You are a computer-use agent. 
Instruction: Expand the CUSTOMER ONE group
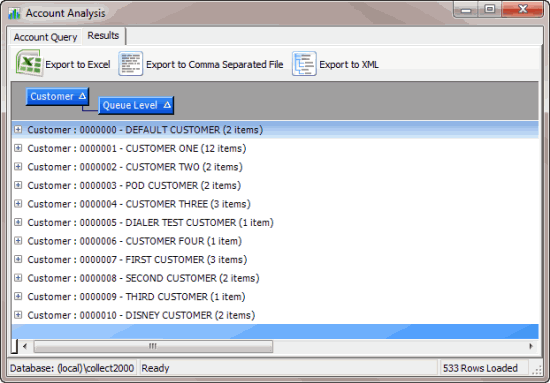pyautogui.click(x=18, y=148)
